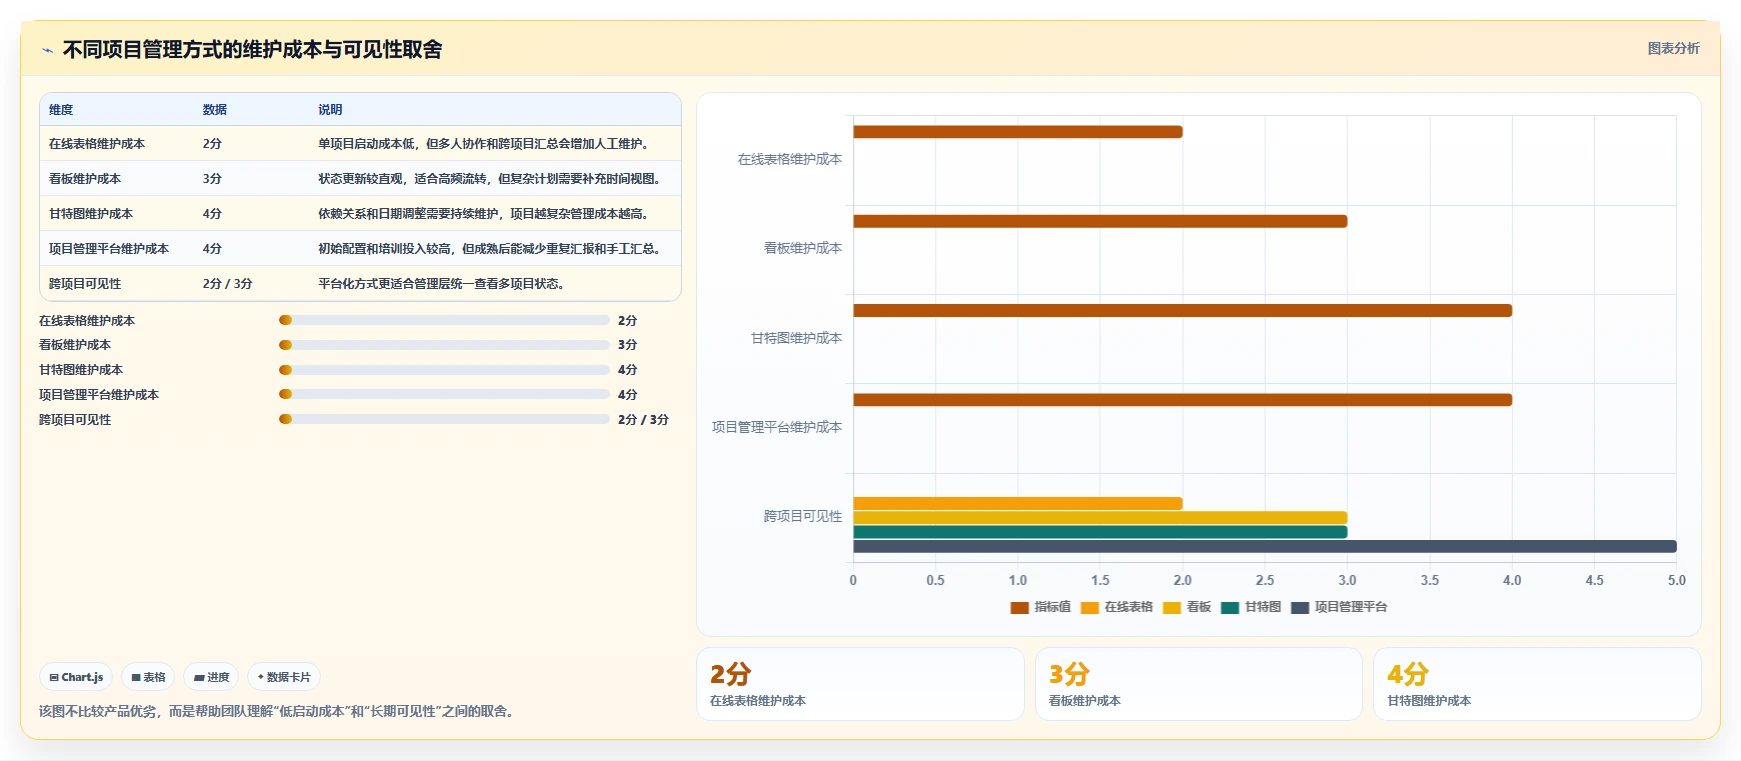
Task: Click the chart title 不同项目管理方式的维护成本与可见性取舍
Action: tap(252, 49)
